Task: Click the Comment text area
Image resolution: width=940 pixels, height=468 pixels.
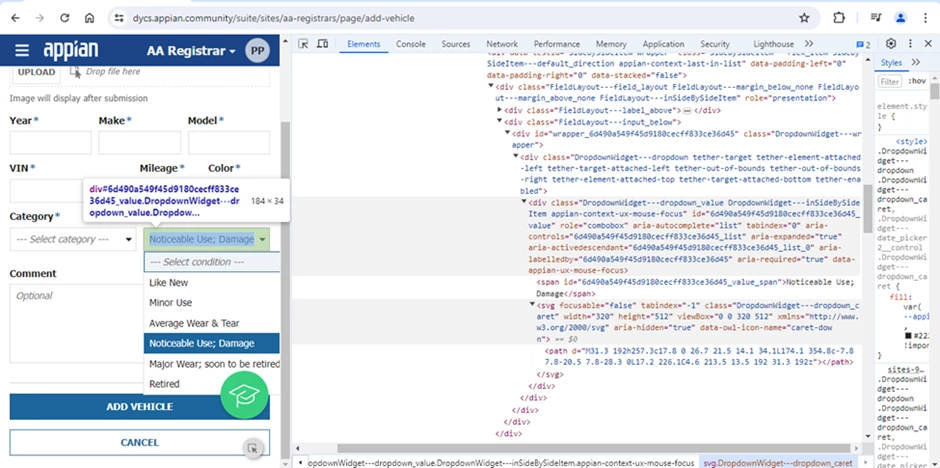Action: pos(75,324)
